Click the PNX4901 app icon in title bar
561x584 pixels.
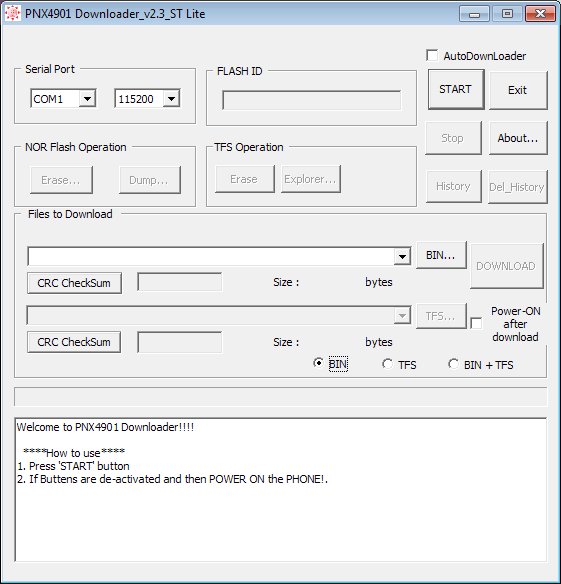(x=12, y=13)
